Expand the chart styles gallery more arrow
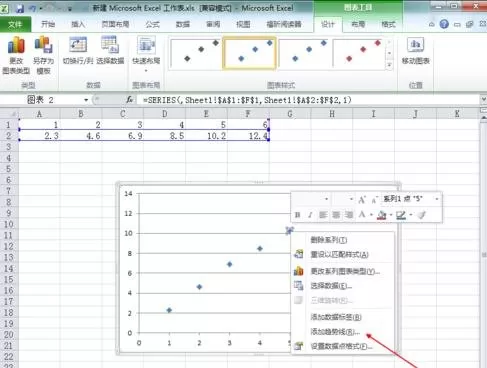Viewport: 487px width, 368px height. click(x=389, y=65)
